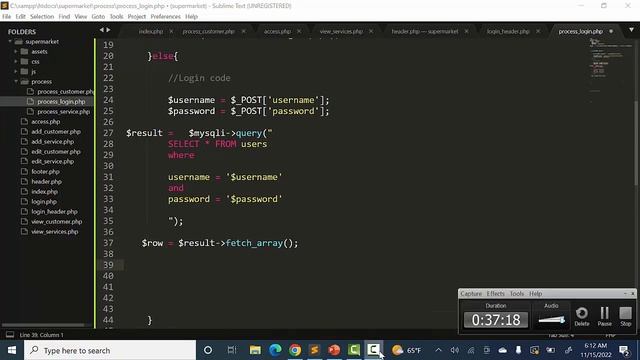Click line number 39 in the gutter

tap(108, 265)
